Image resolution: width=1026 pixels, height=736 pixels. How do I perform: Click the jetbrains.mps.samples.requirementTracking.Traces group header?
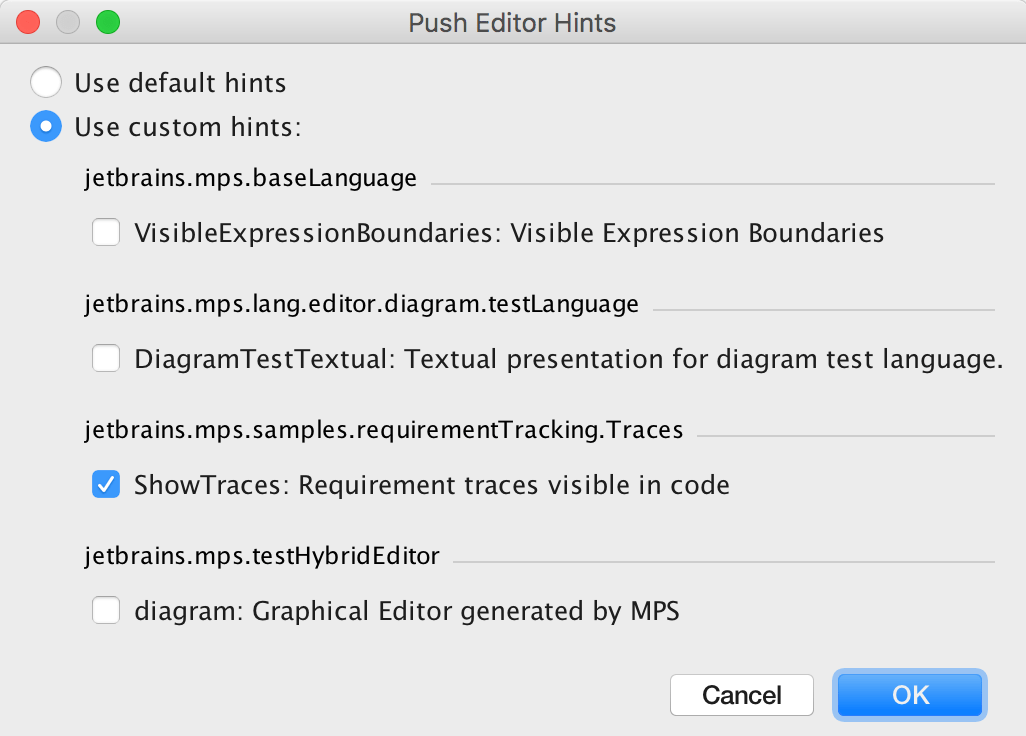(383, 430)
